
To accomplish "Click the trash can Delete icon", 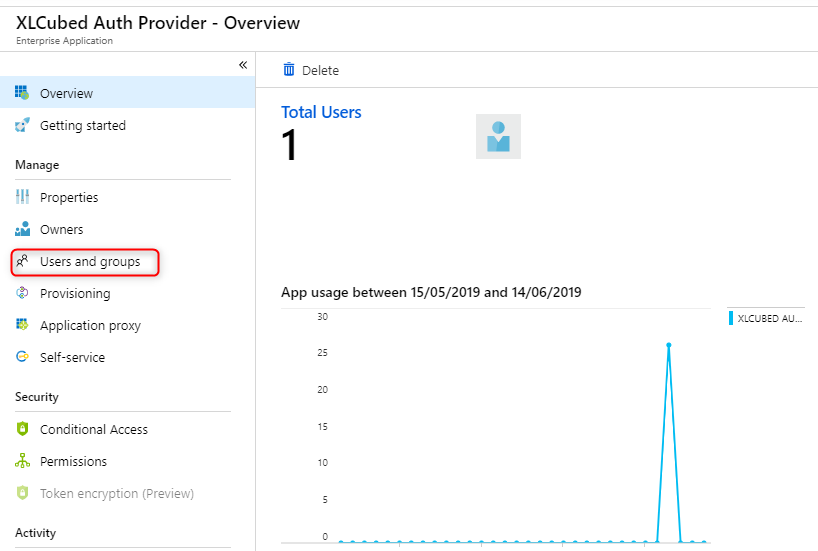I will point(289,70).
